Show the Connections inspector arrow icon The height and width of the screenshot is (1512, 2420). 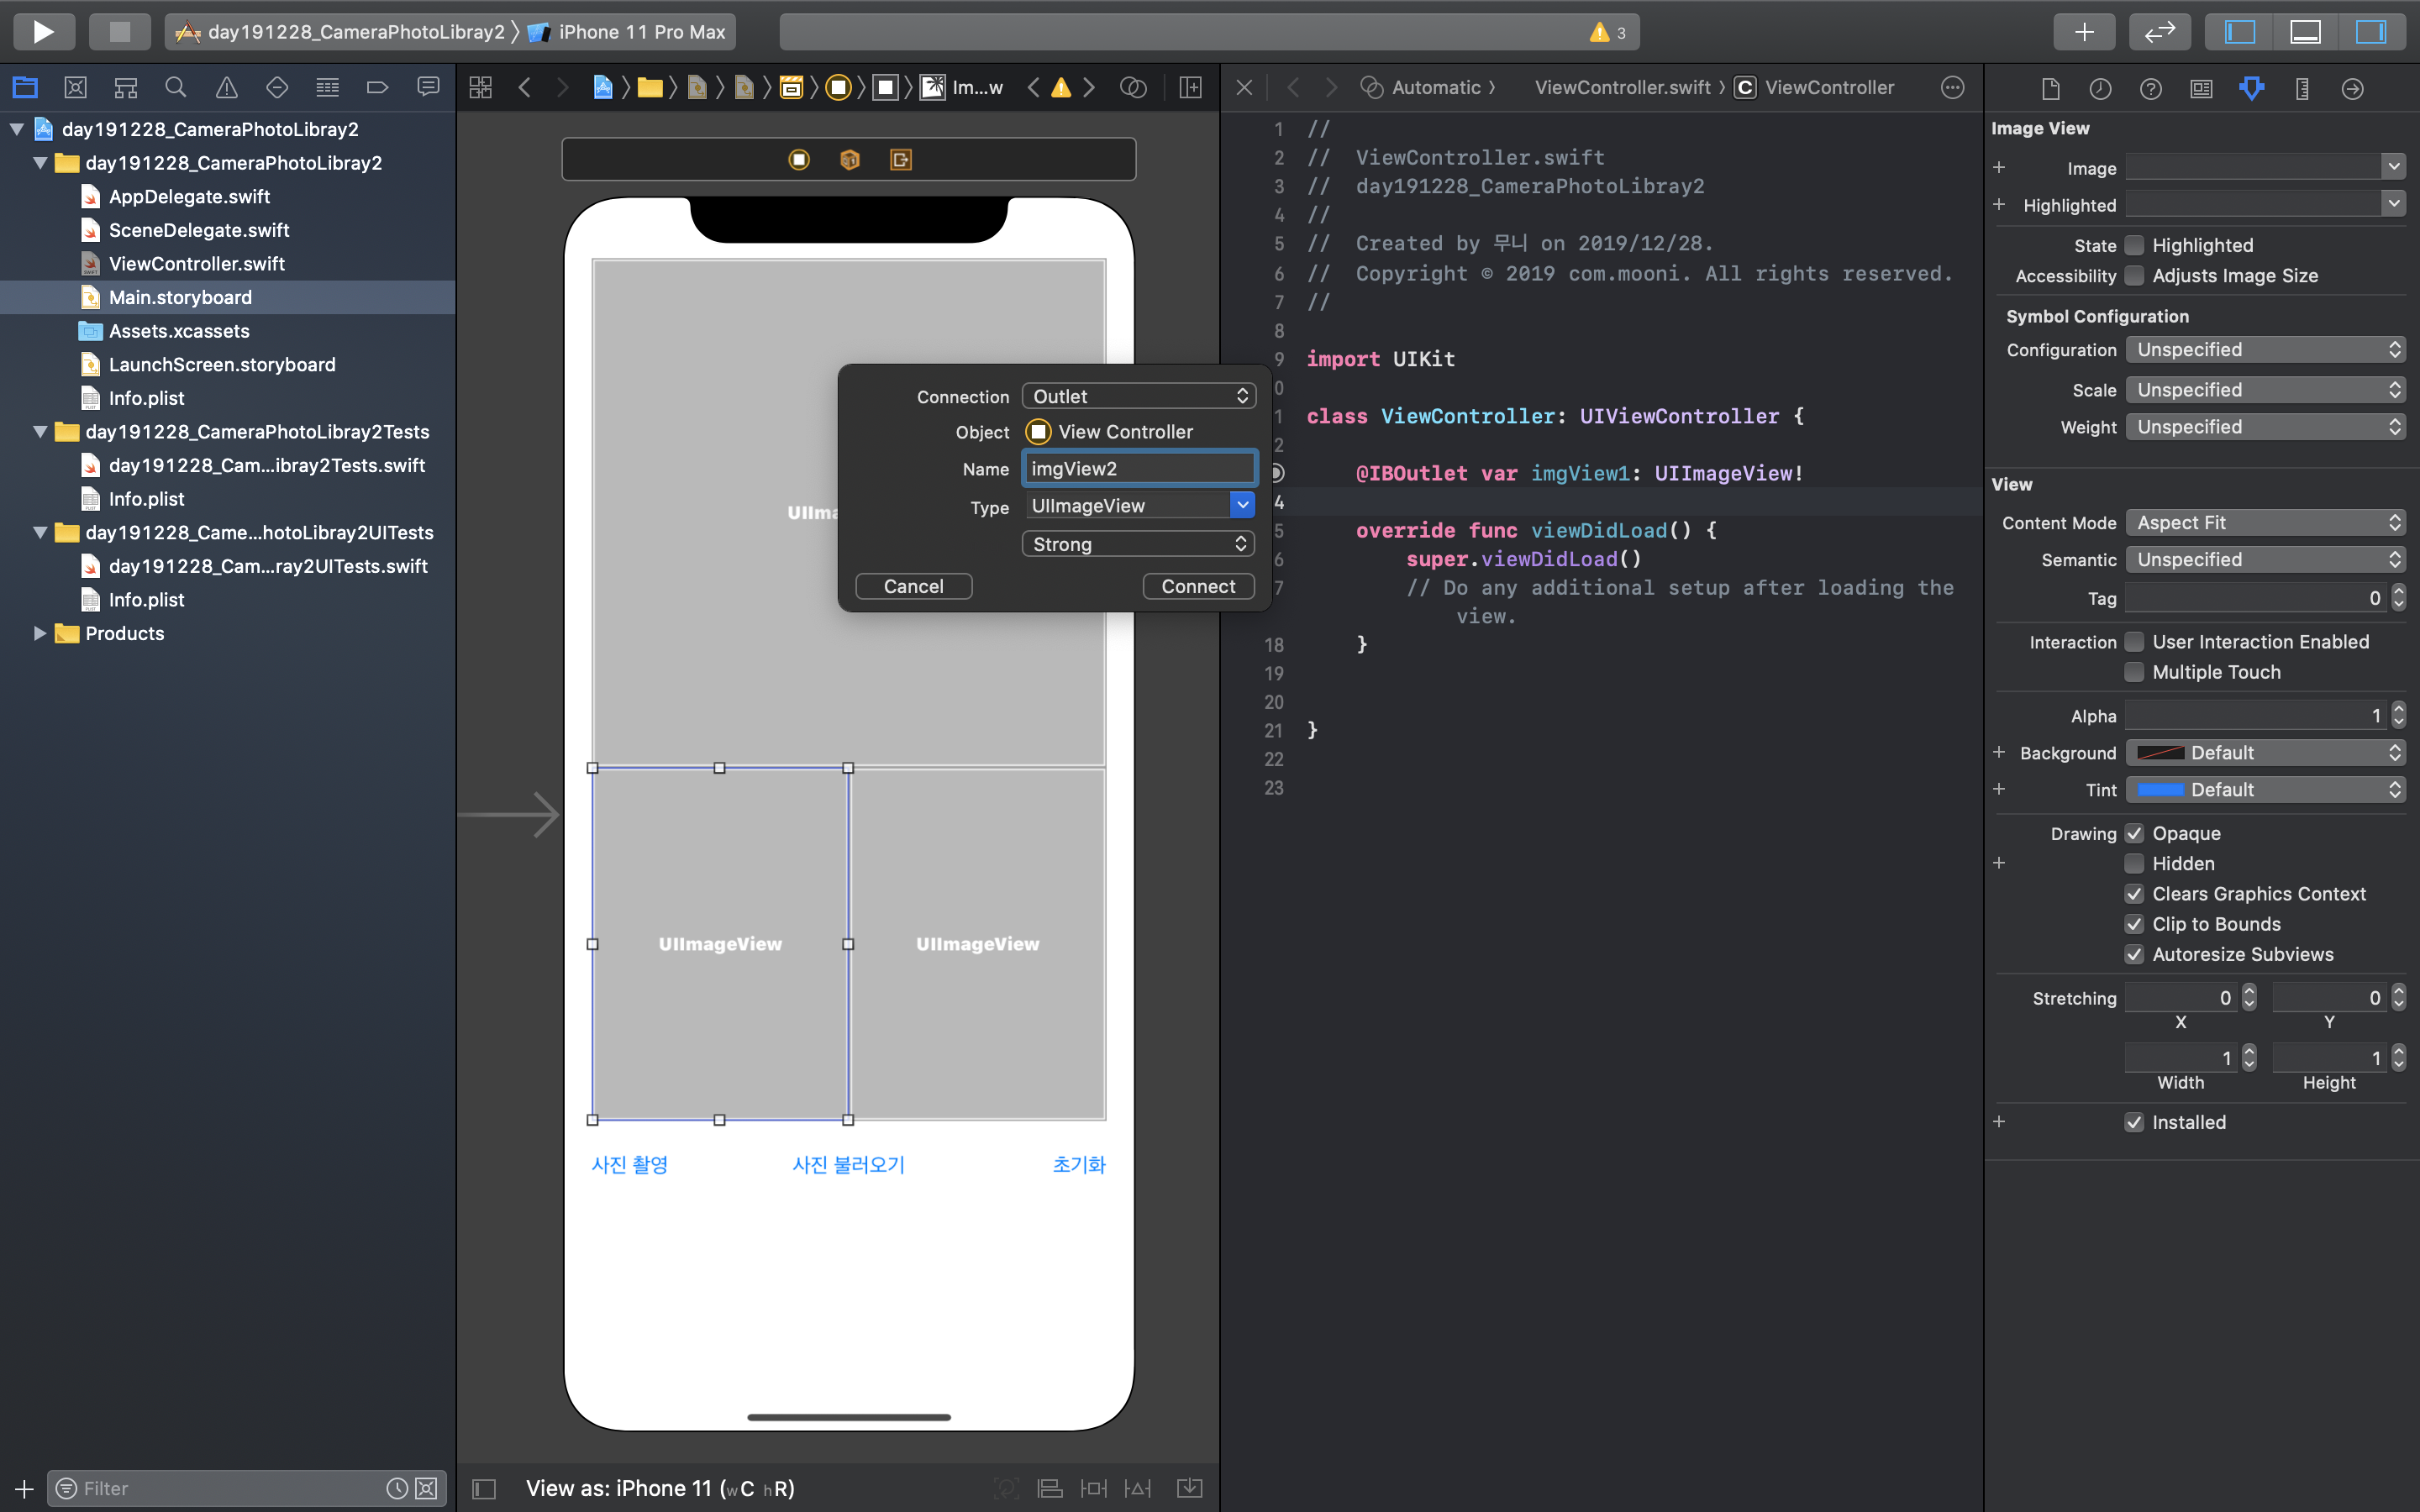click(x=2352, y=88)
